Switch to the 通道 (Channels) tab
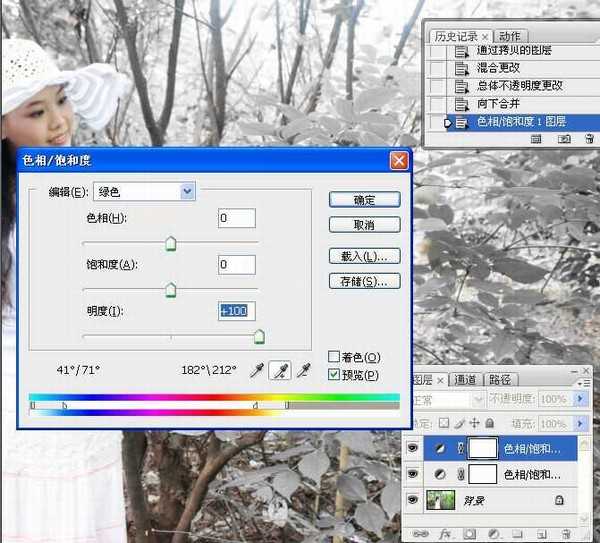Viewport: 600px width, 543px height. 465,380
